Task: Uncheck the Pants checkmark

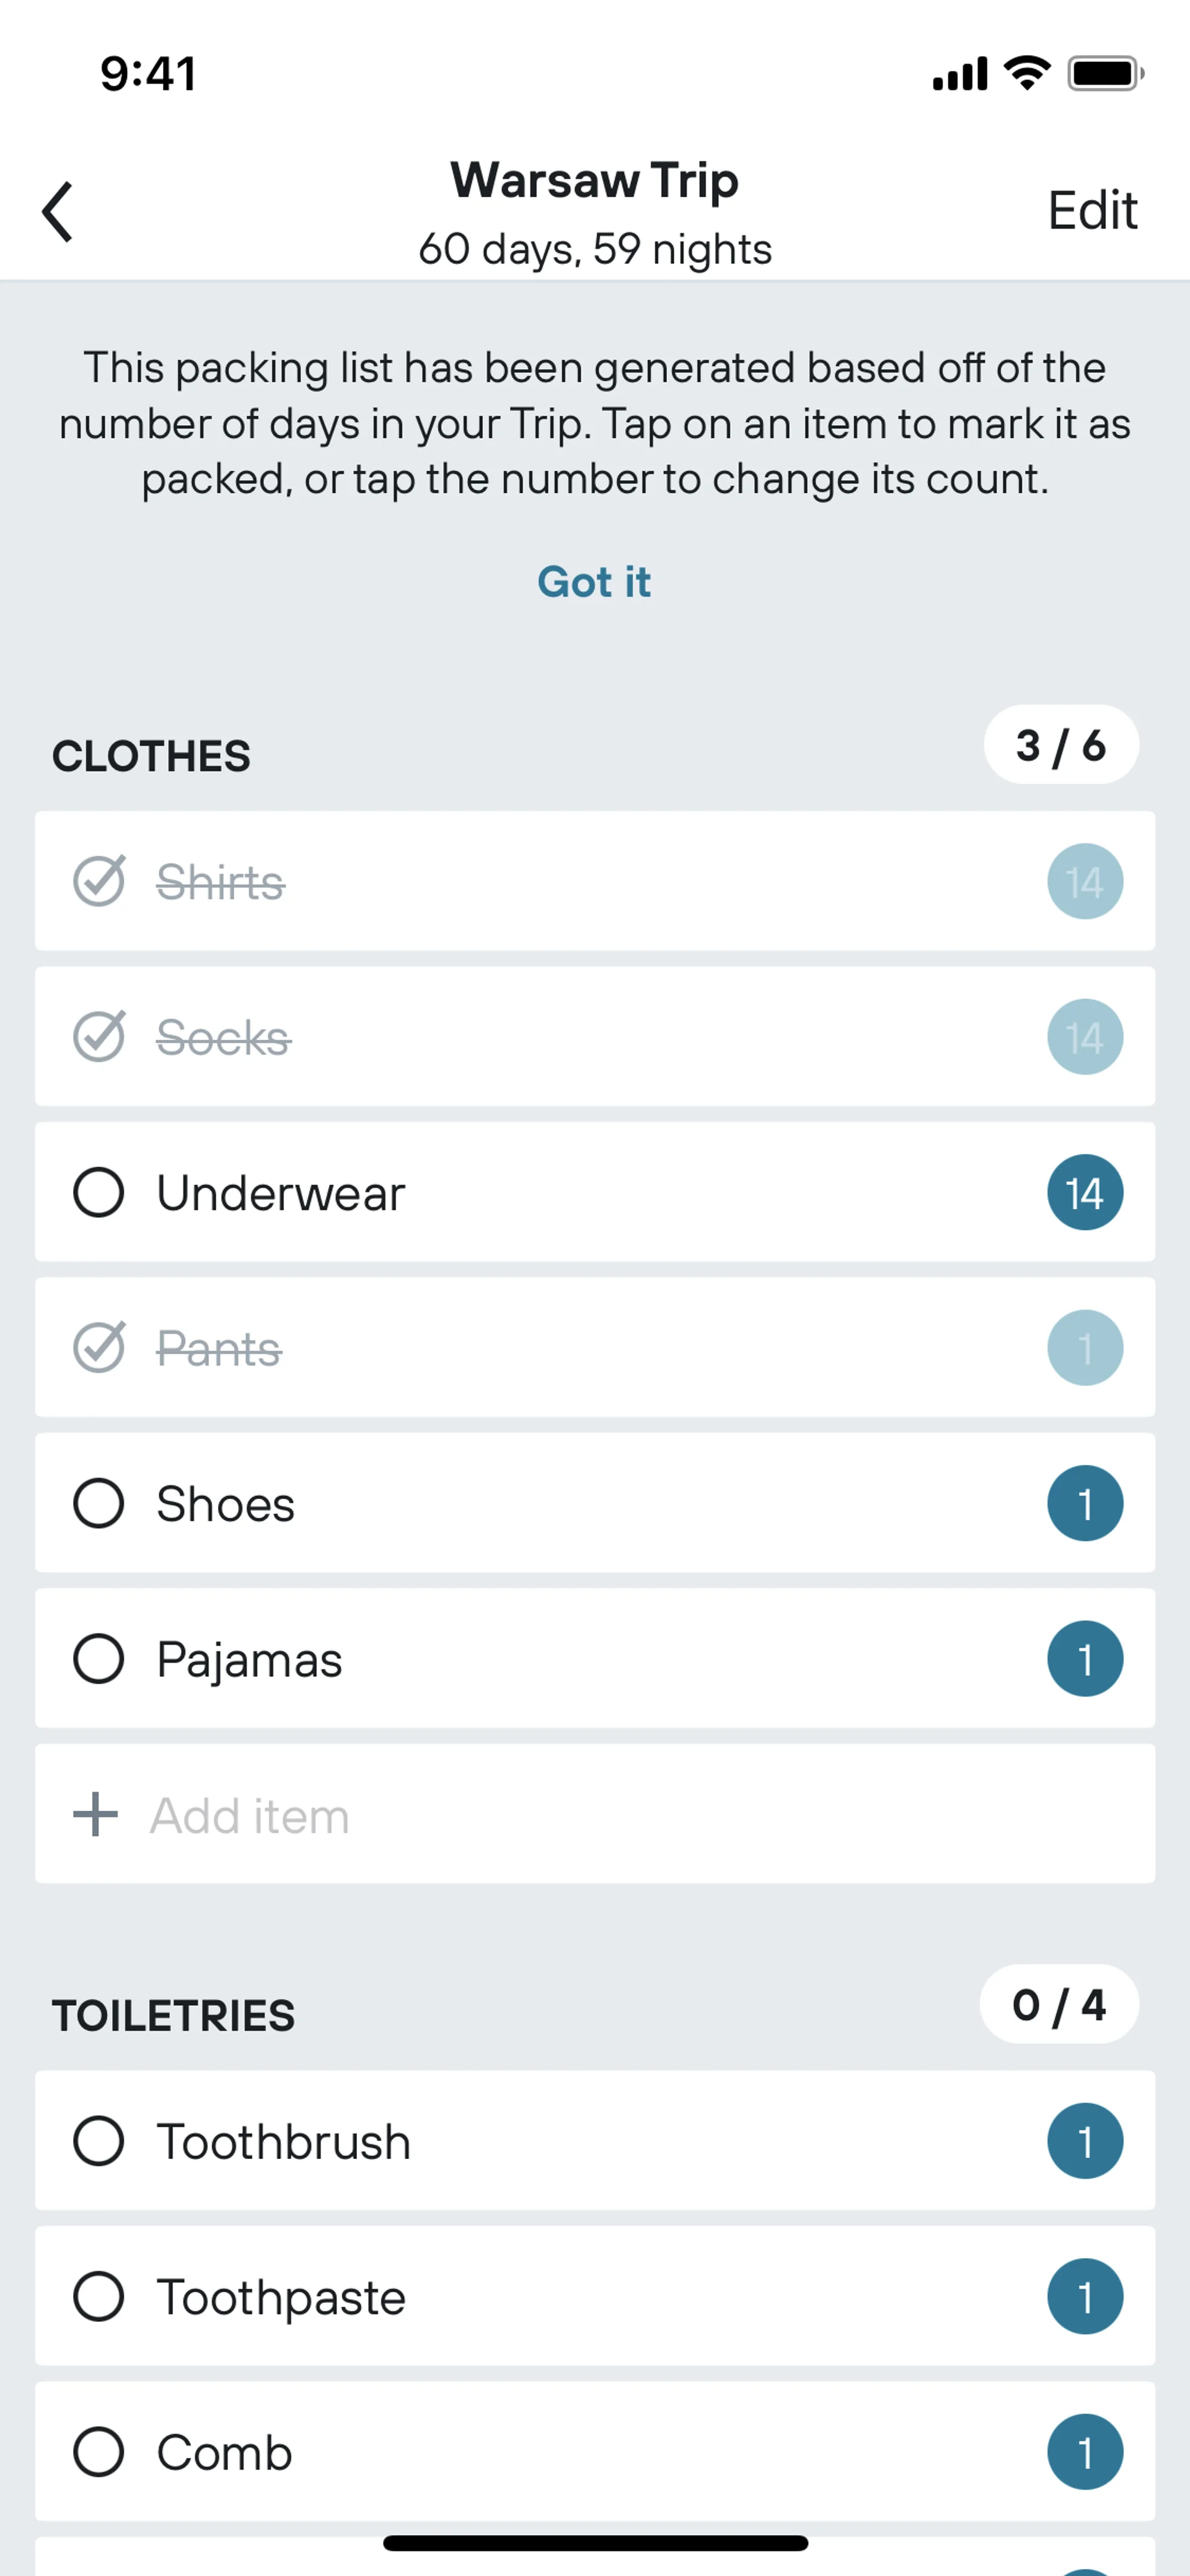Action: [99, 1348]
